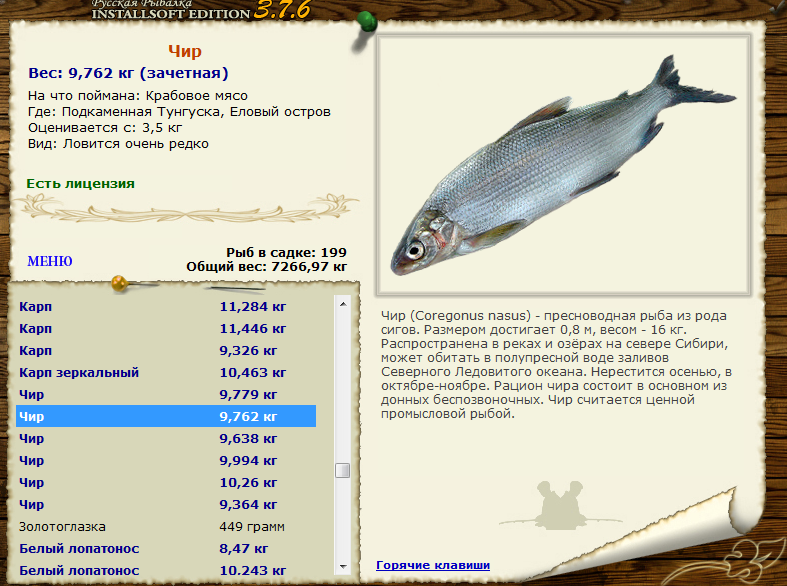Select Белый лопатонос 10,243 кг row
The image size is (787, 586).
166,570
